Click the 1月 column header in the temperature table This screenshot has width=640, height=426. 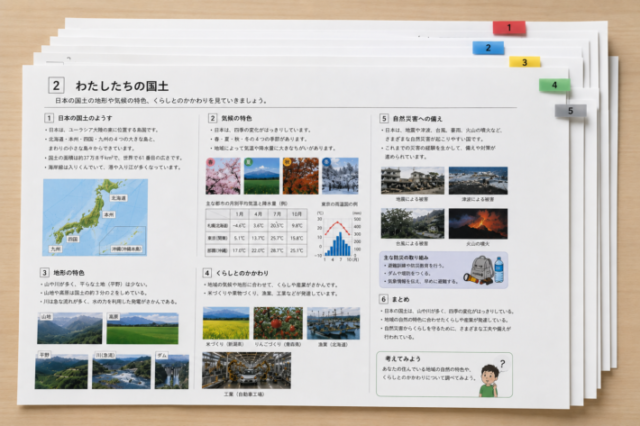[x=239, y=214]
